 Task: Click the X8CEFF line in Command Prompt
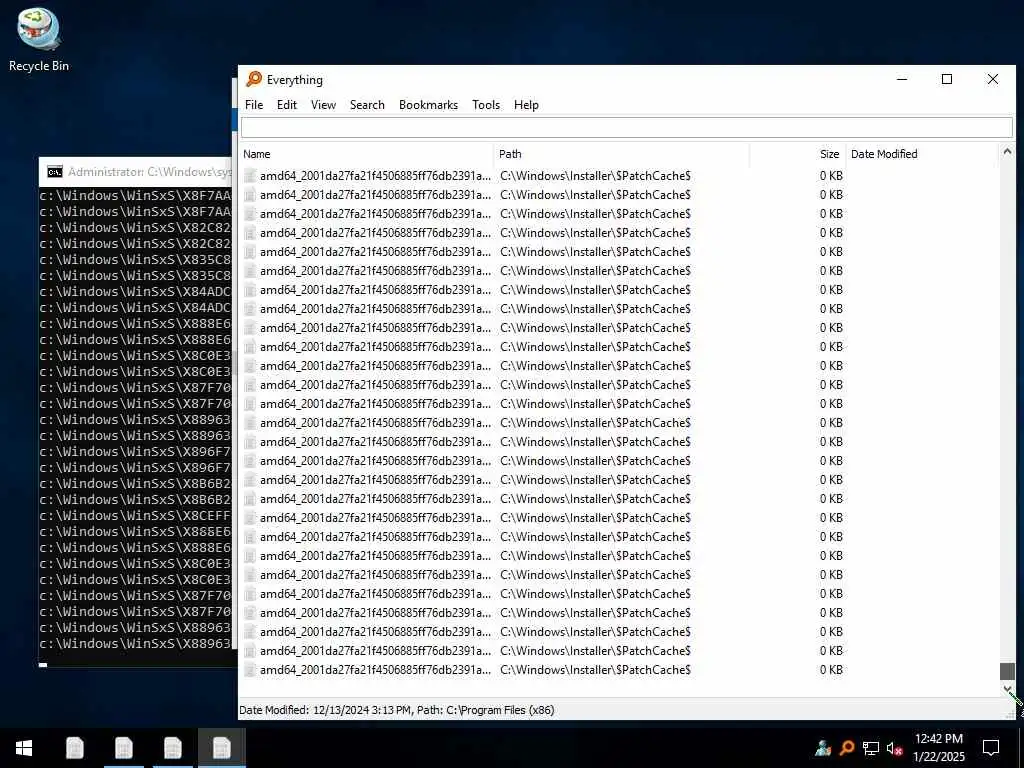(x=135, y=515)
